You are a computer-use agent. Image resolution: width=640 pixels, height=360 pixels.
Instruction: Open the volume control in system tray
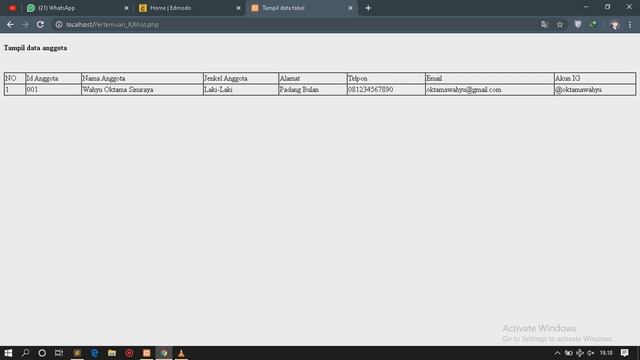[590, 353]
